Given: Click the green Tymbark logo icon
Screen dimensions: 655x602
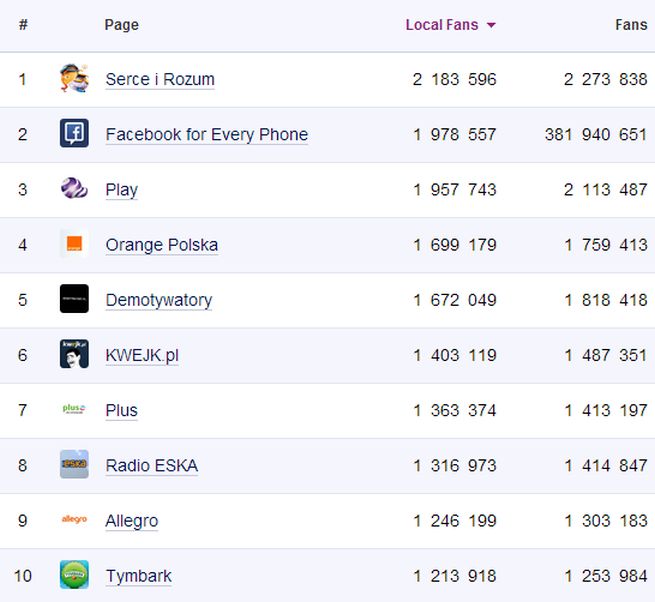Looking at the screenshot, I should (x=74, y=575).
